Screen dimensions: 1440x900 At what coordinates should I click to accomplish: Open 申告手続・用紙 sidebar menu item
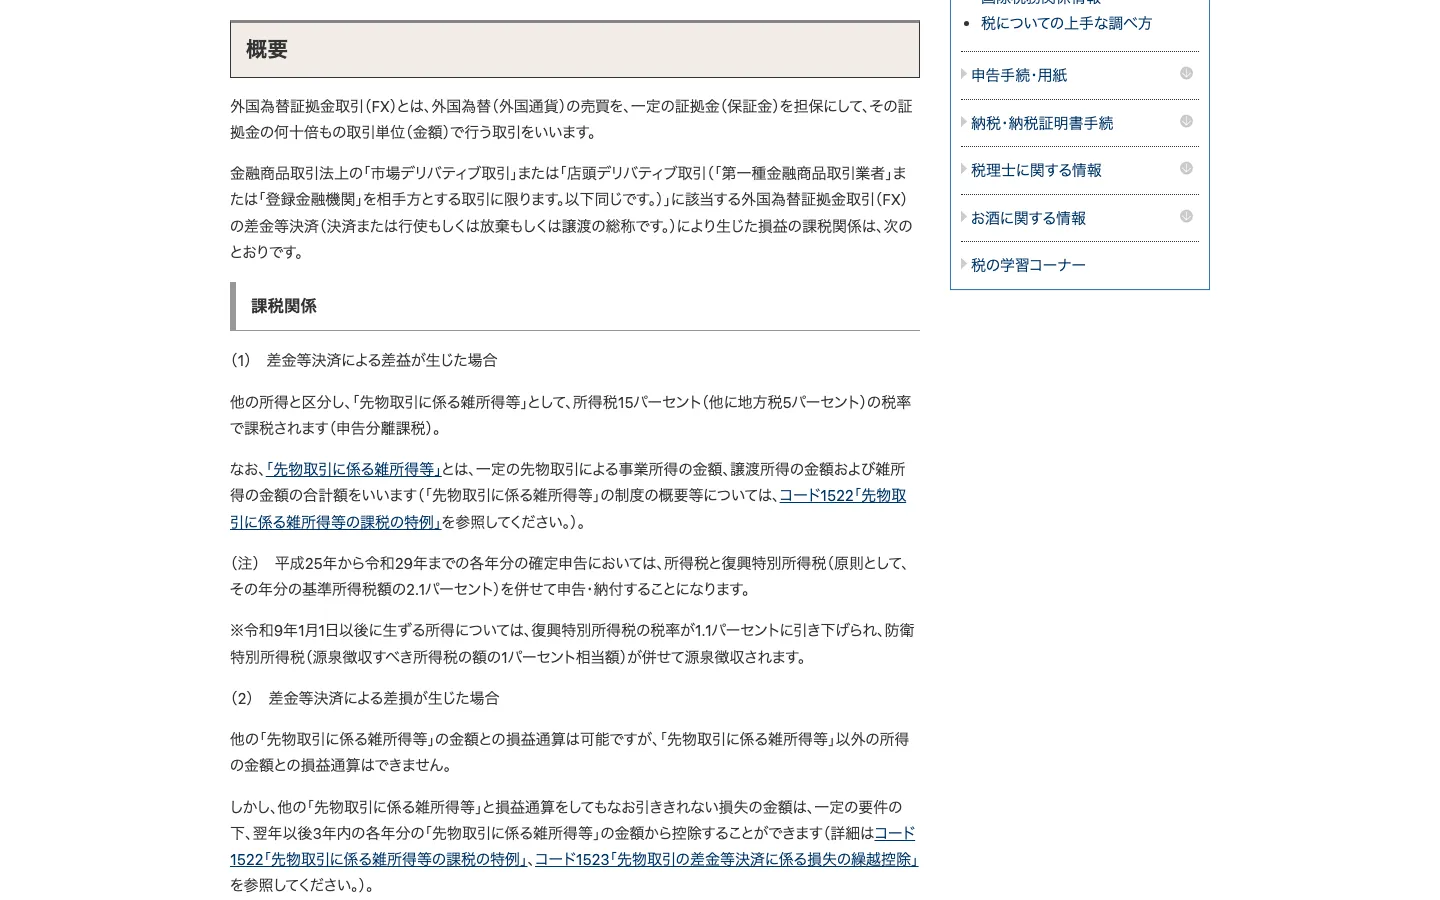1019,75
